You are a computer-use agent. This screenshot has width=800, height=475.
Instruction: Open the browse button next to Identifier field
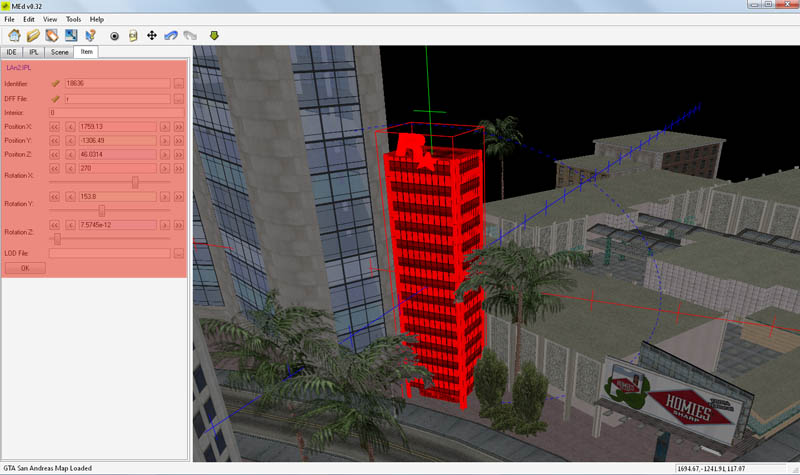click(178, 84)
